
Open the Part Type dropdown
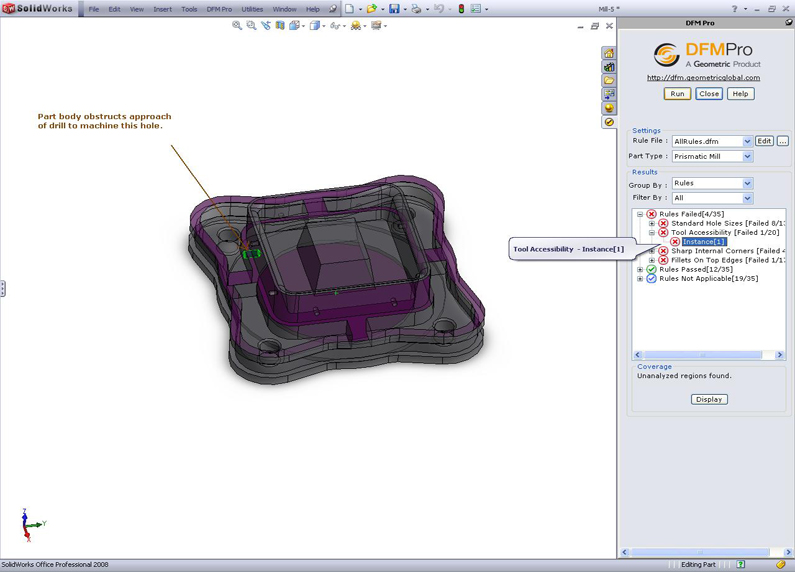748,157
